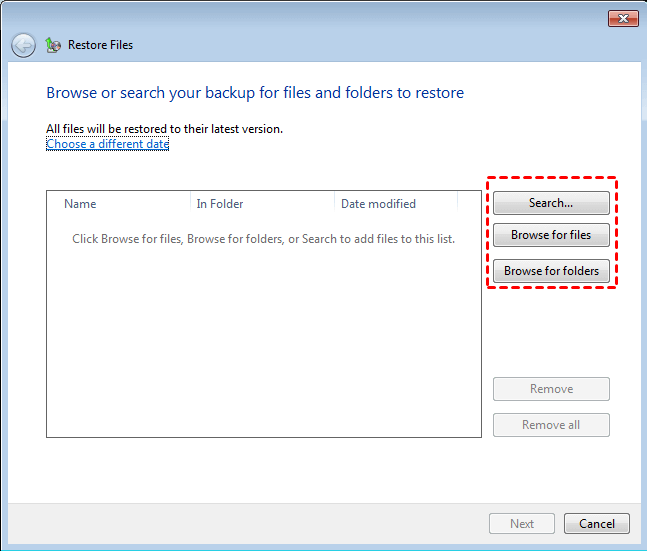This screenshot has height=551, width=647.
Task: Sort by the Name column header
Action: (x=80, y=204)
